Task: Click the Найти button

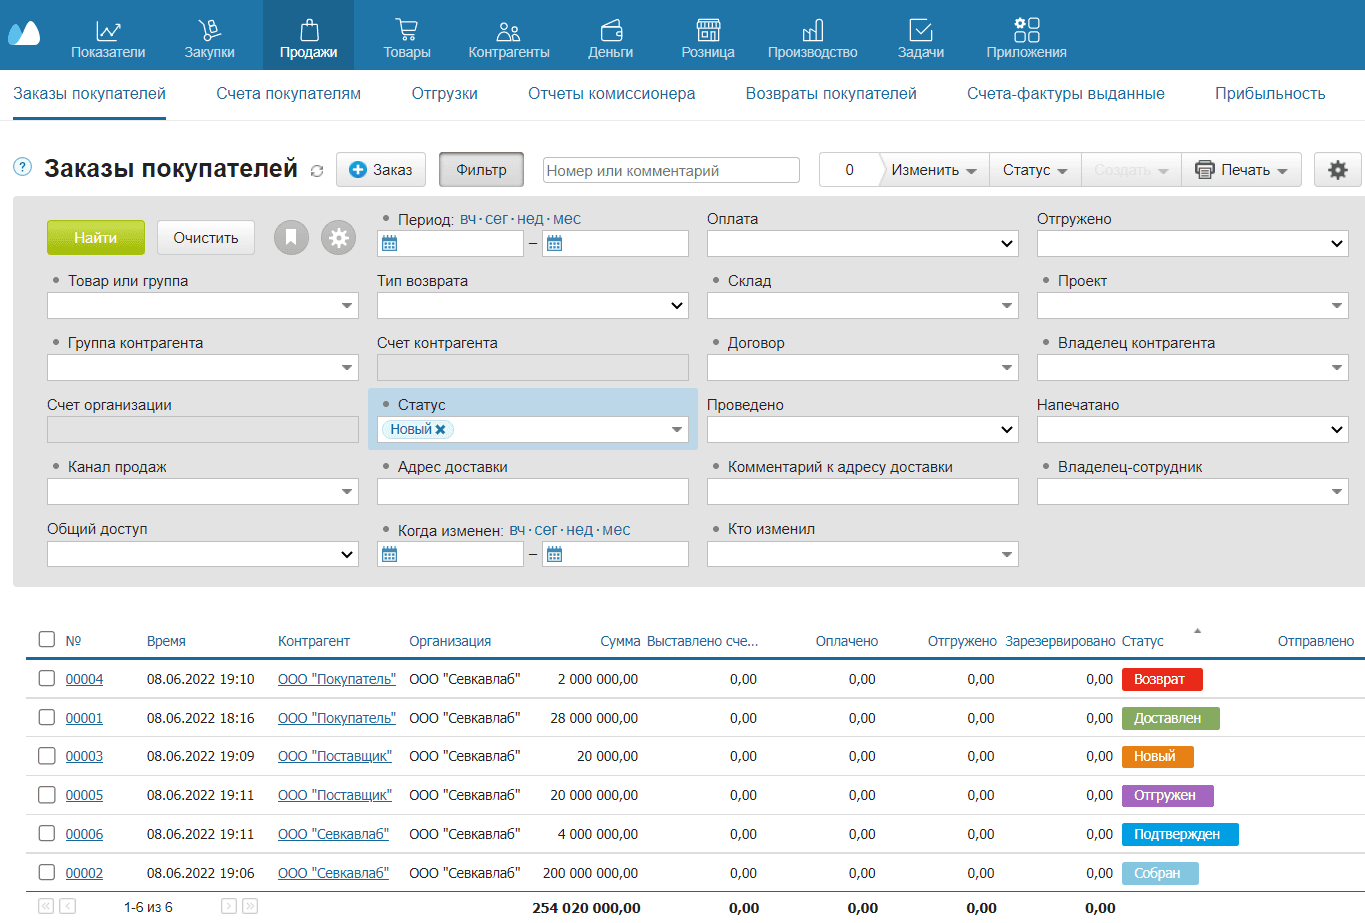Action: click(x=95, y=237)
